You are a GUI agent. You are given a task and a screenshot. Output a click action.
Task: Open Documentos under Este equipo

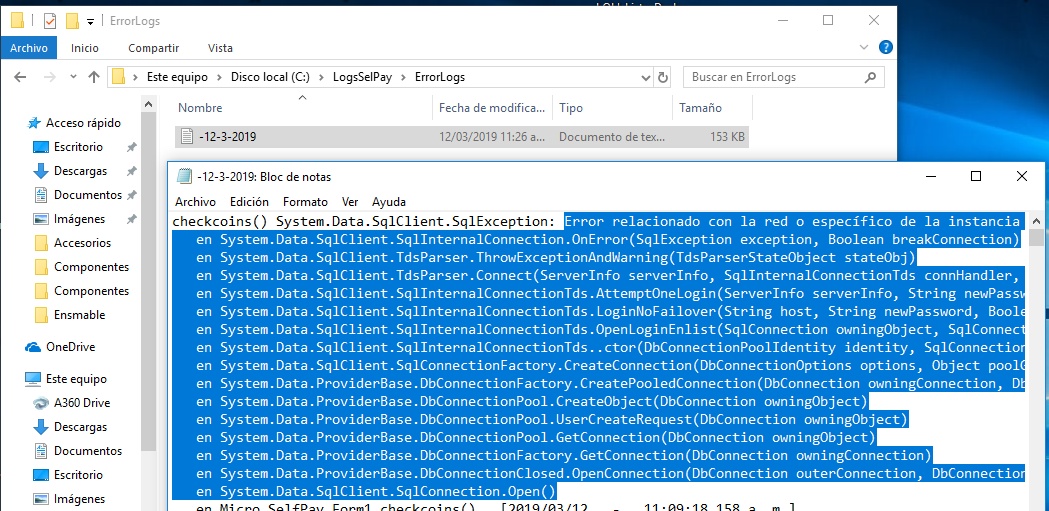point(87,451)
